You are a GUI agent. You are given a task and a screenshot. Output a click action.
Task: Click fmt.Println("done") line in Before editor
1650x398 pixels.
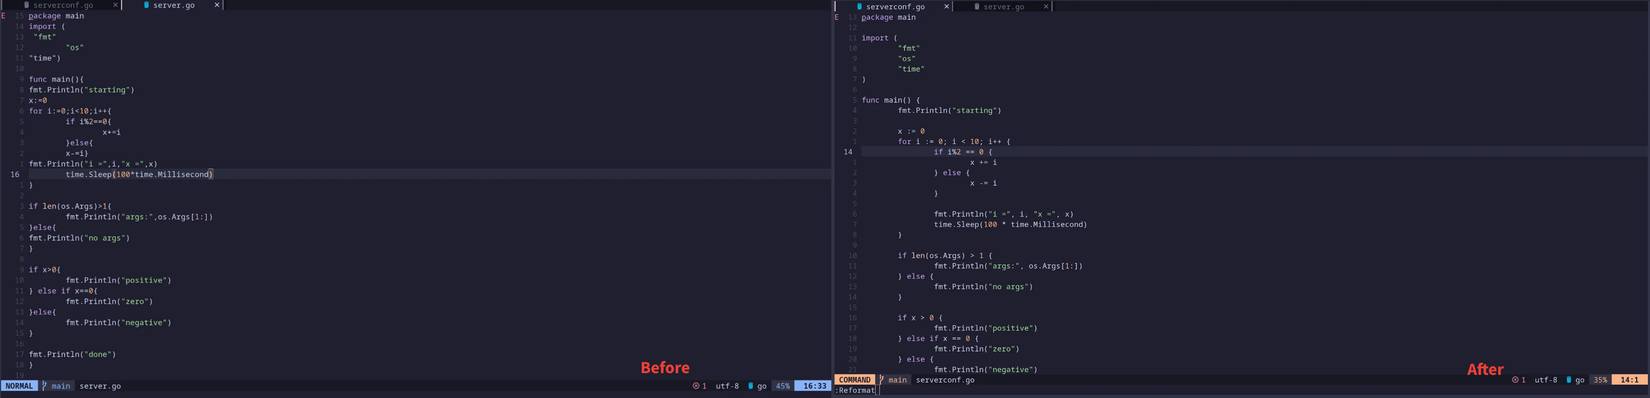(72, 354)
